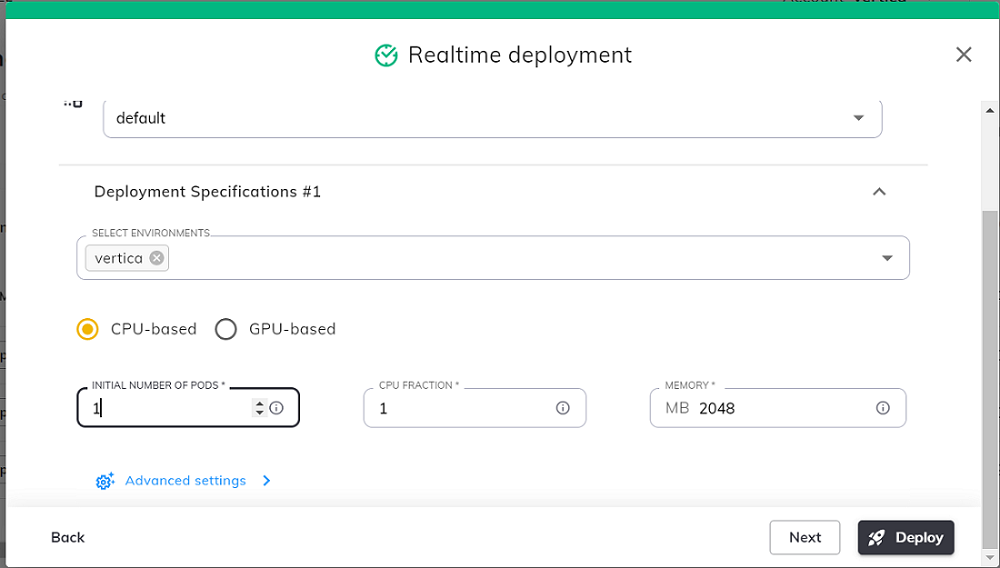
Task: Click the Initial Number of Pods field
Action: tap(188, 407)
